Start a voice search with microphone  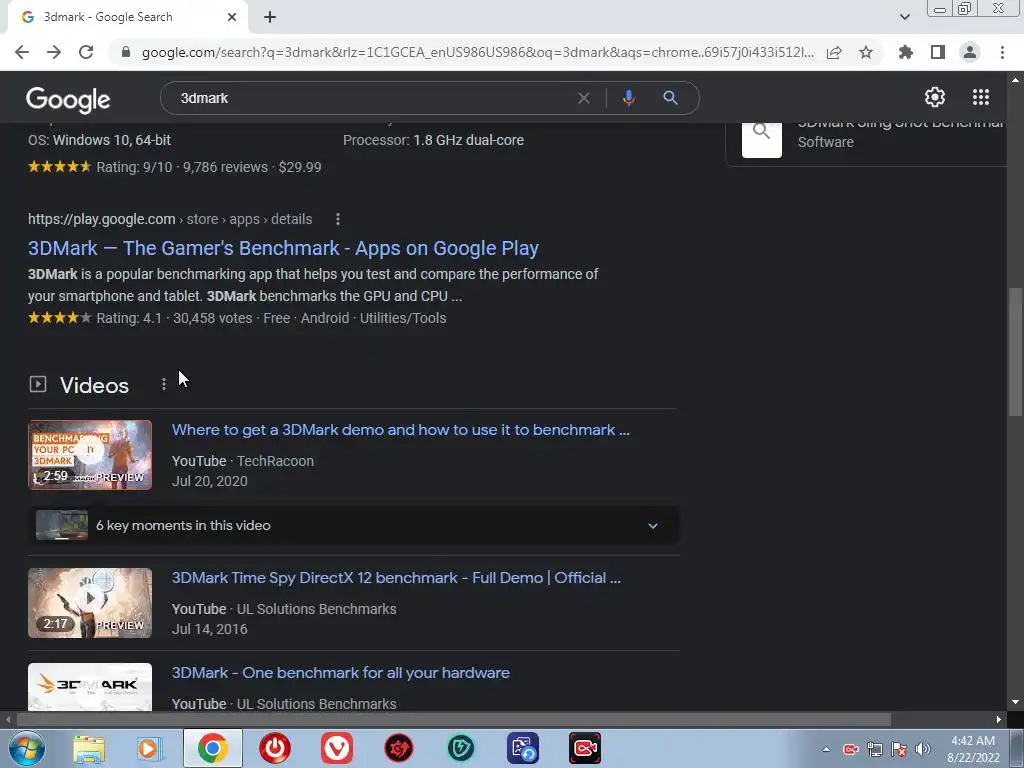[628, 98]
